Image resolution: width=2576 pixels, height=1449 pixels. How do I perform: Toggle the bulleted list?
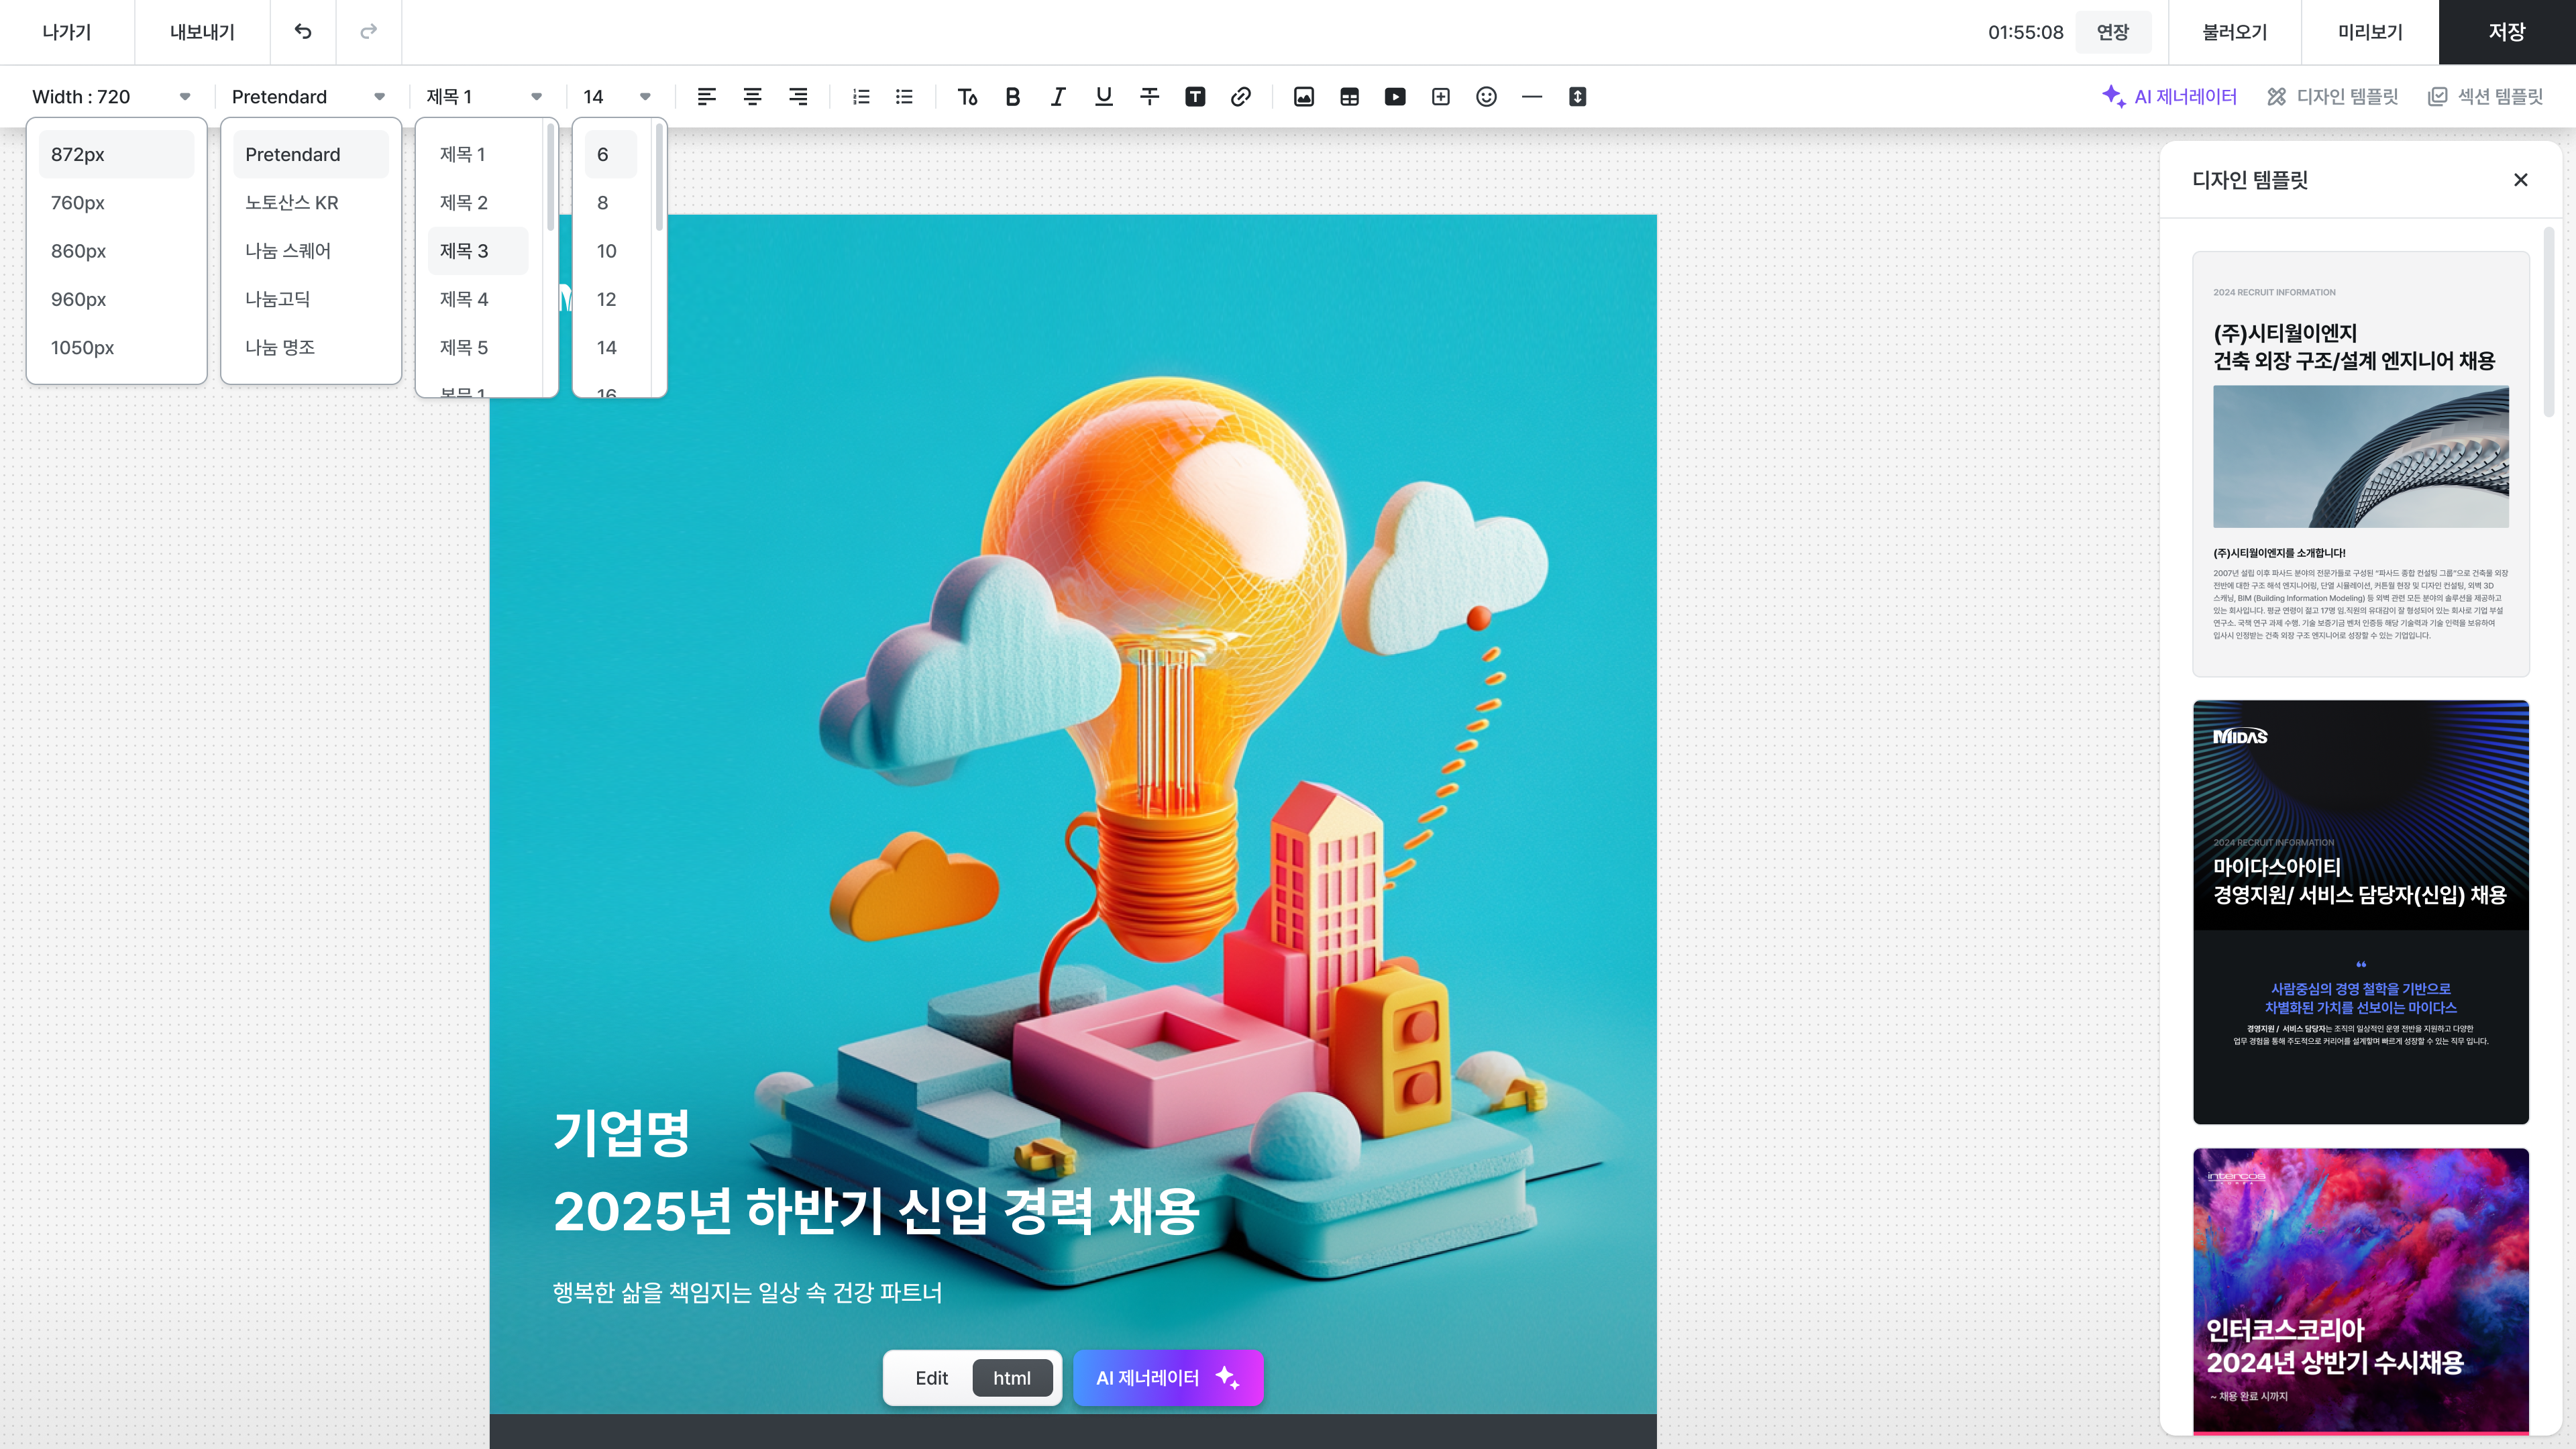pos(904,96)
